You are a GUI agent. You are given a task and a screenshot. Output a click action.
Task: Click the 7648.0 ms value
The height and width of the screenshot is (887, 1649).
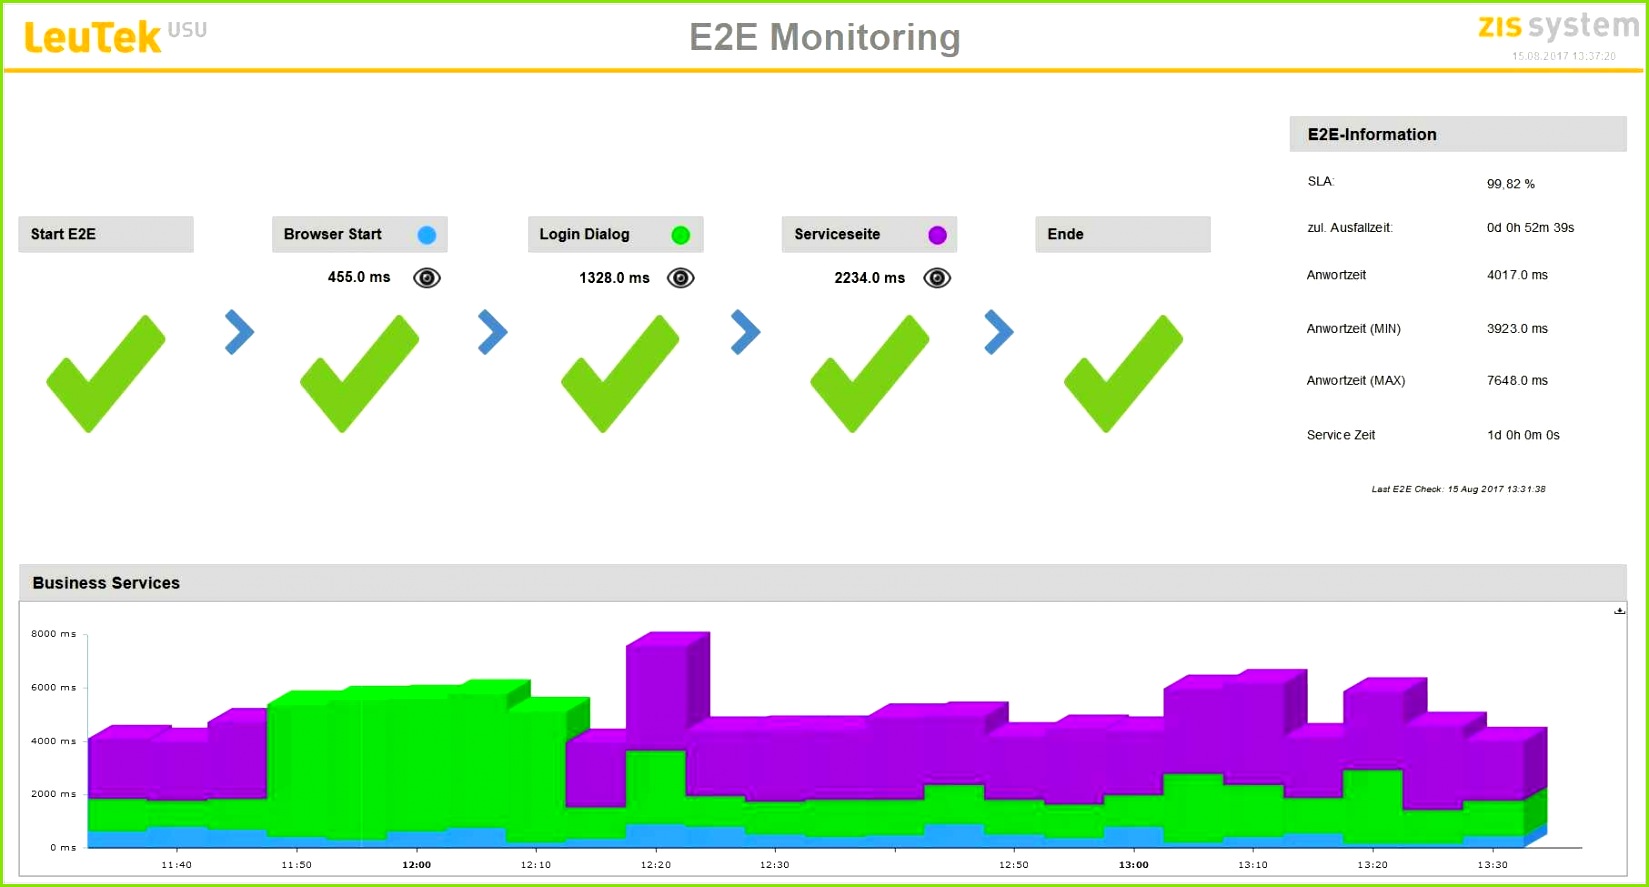click(x=1517, y=381)
